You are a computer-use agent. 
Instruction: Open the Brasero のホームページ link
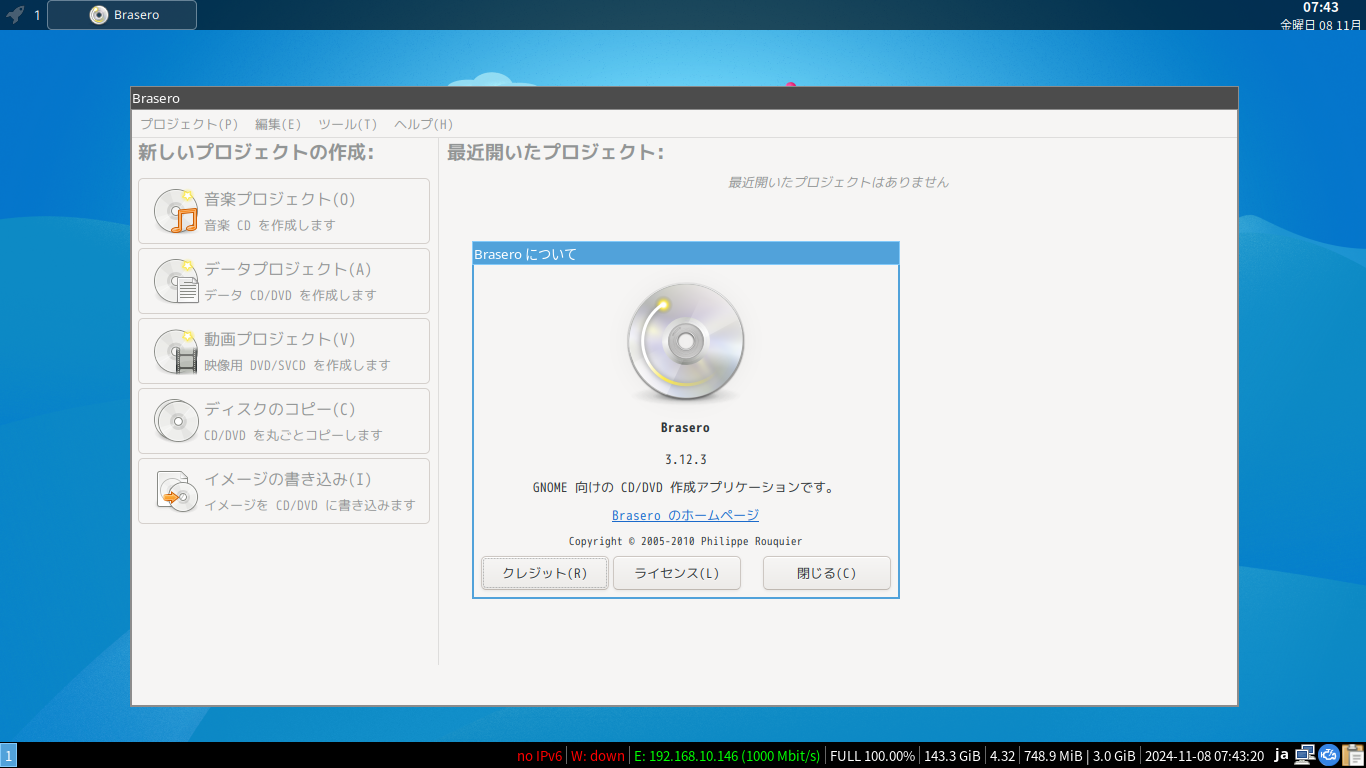point(686,515)
